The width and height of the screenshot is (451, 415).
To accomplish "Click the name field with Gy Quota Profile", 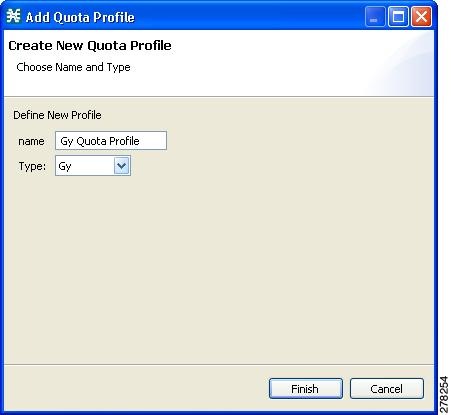I will tap(111, 141).
